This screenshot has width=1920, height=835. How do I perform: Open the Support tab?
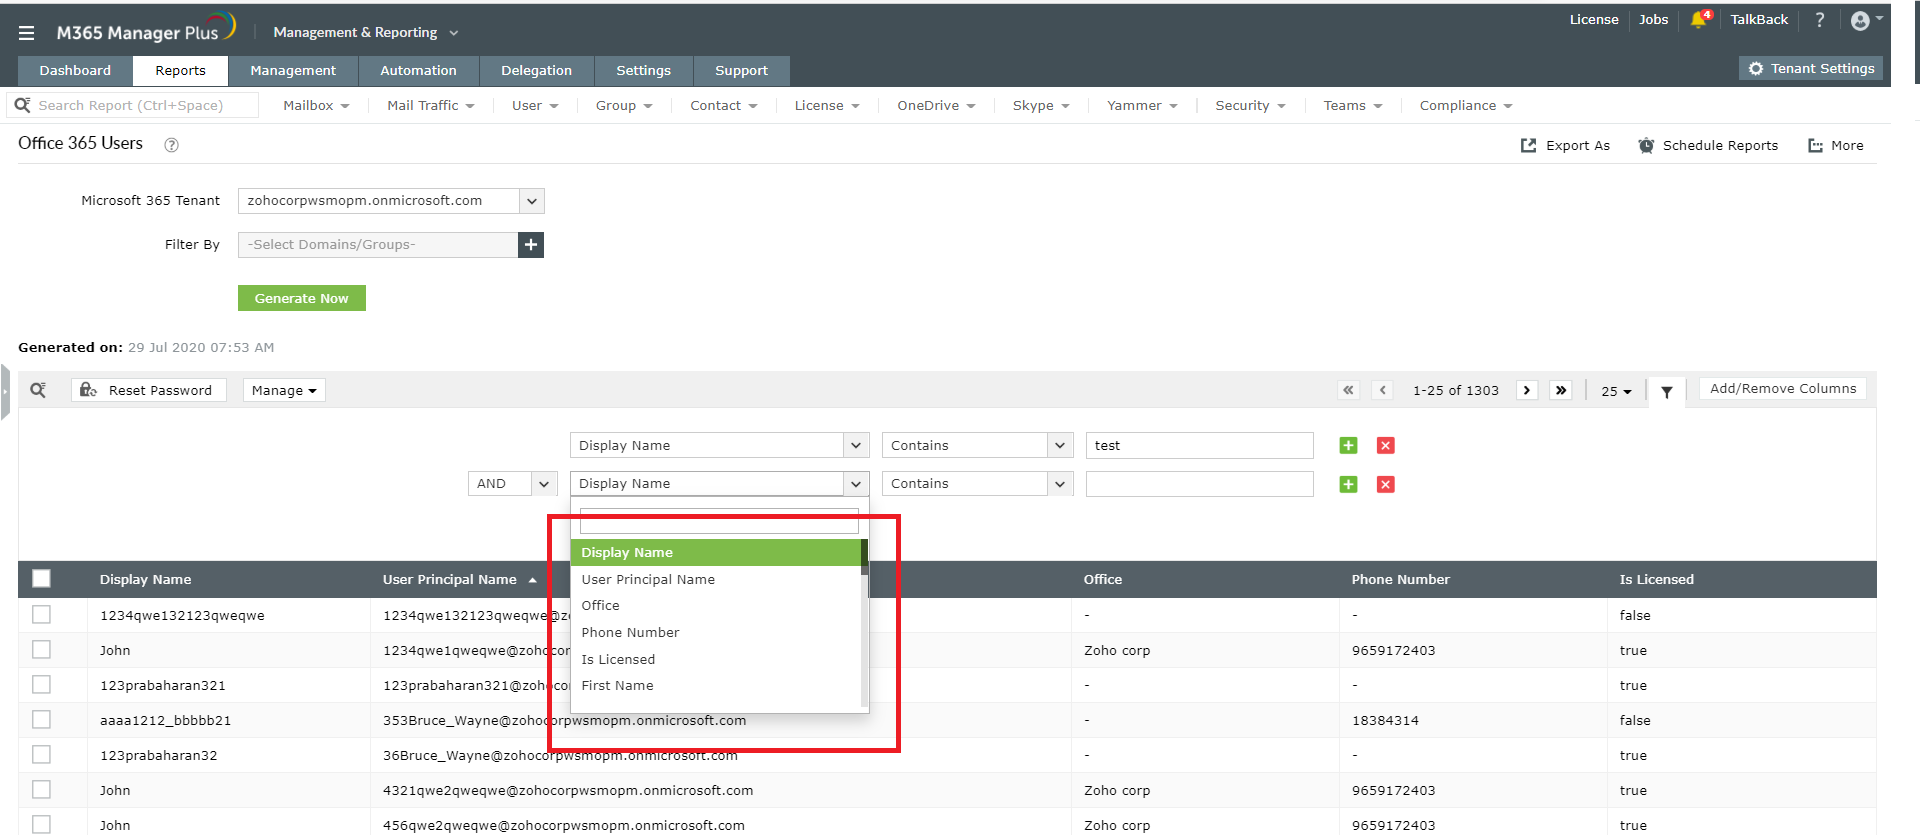coord(741,71)
